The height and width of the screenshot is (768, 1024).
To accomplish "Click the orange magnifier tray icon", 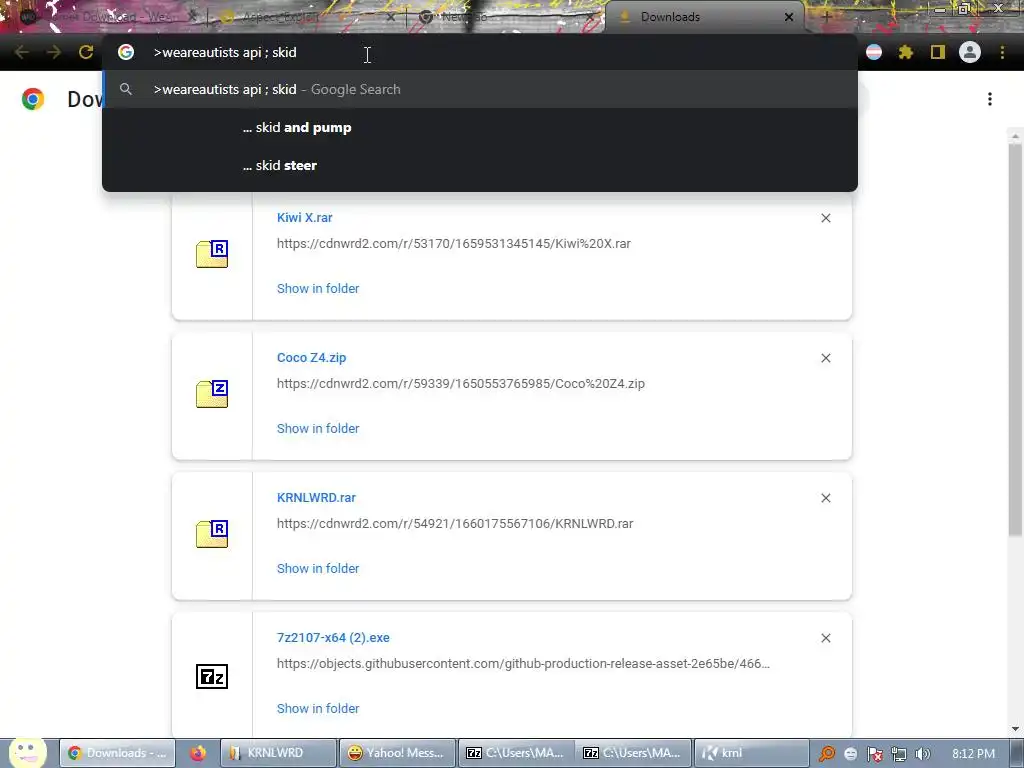I will coord(827,754).
